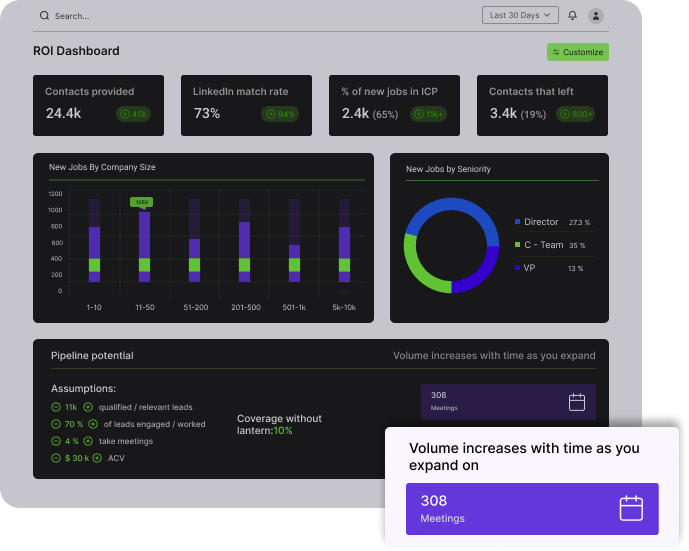The height and width of the screenshot is (551, 689).
Task: Click the search magnifier icon
Action: pyautogui.click(x=44, y=16)
